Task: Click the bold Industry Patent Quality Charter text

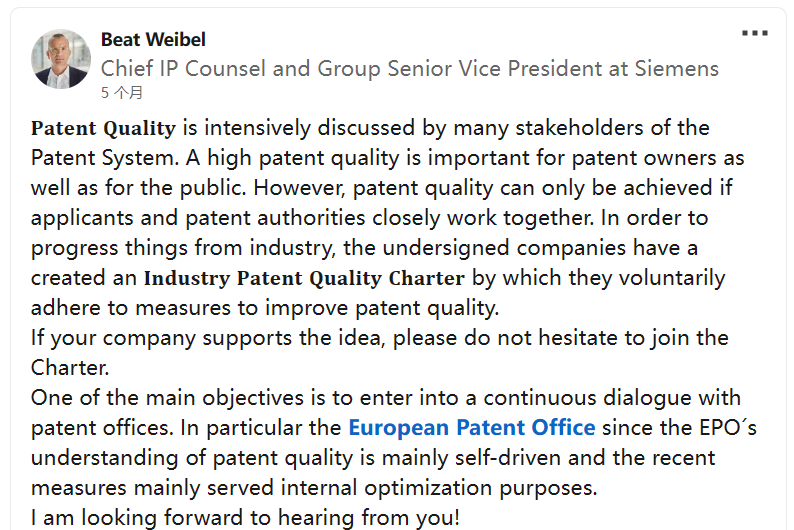Action: pyautogui.click(x=304, y=278)
